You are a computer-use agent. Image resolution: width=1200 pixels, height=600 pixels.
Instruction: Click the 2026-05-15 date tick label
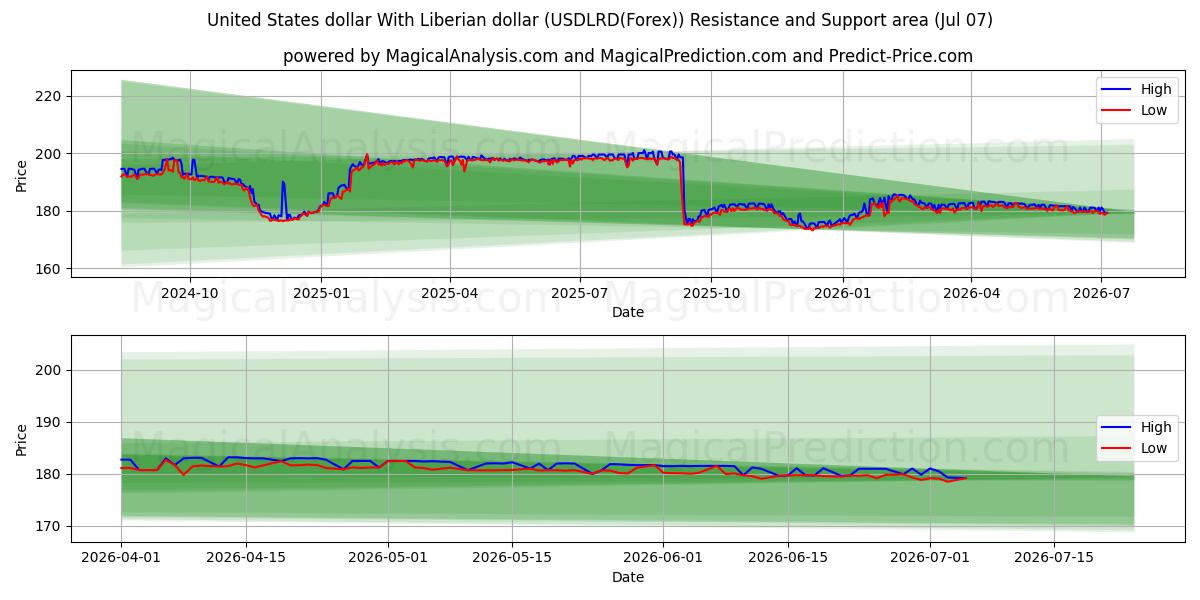click(512, 559)
